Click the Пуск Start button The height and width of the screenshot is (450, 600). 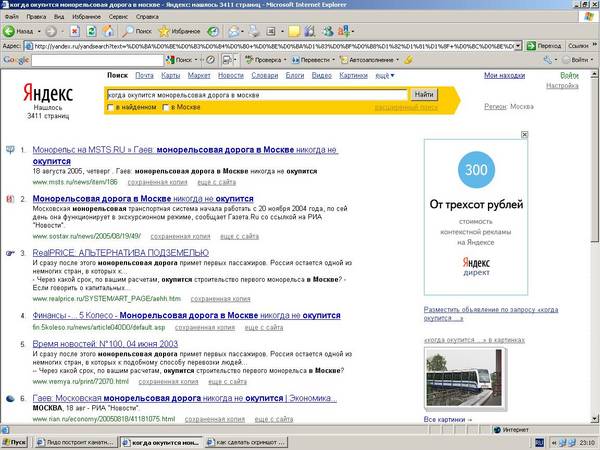click(x=15, y=442)
